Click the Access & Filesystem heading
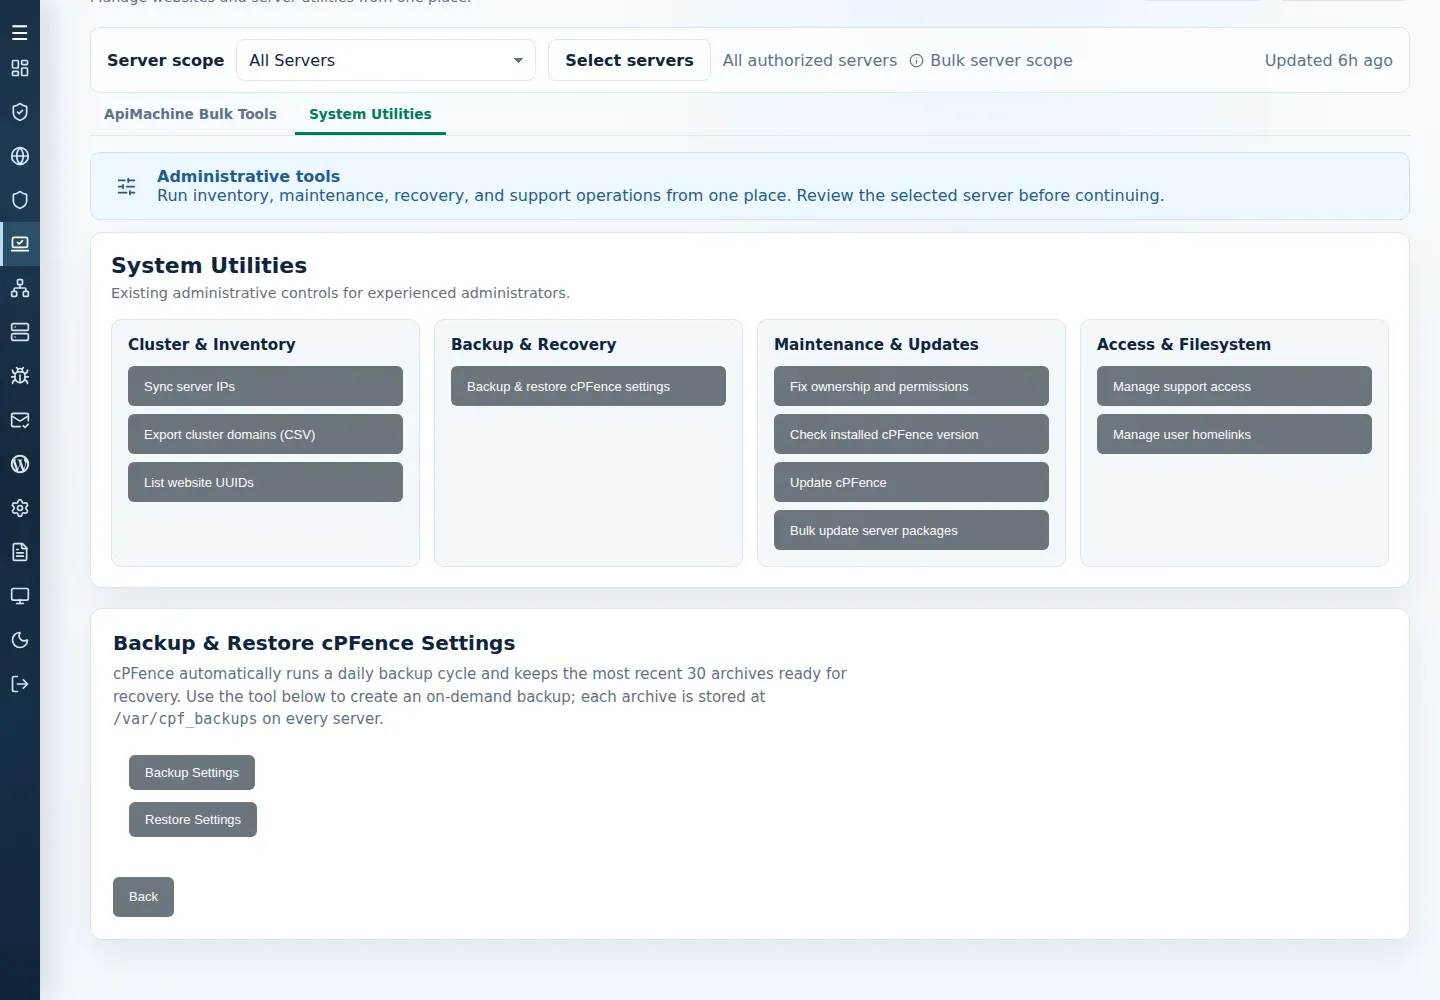1440x1000 pixels. (x=1184, y=344)
